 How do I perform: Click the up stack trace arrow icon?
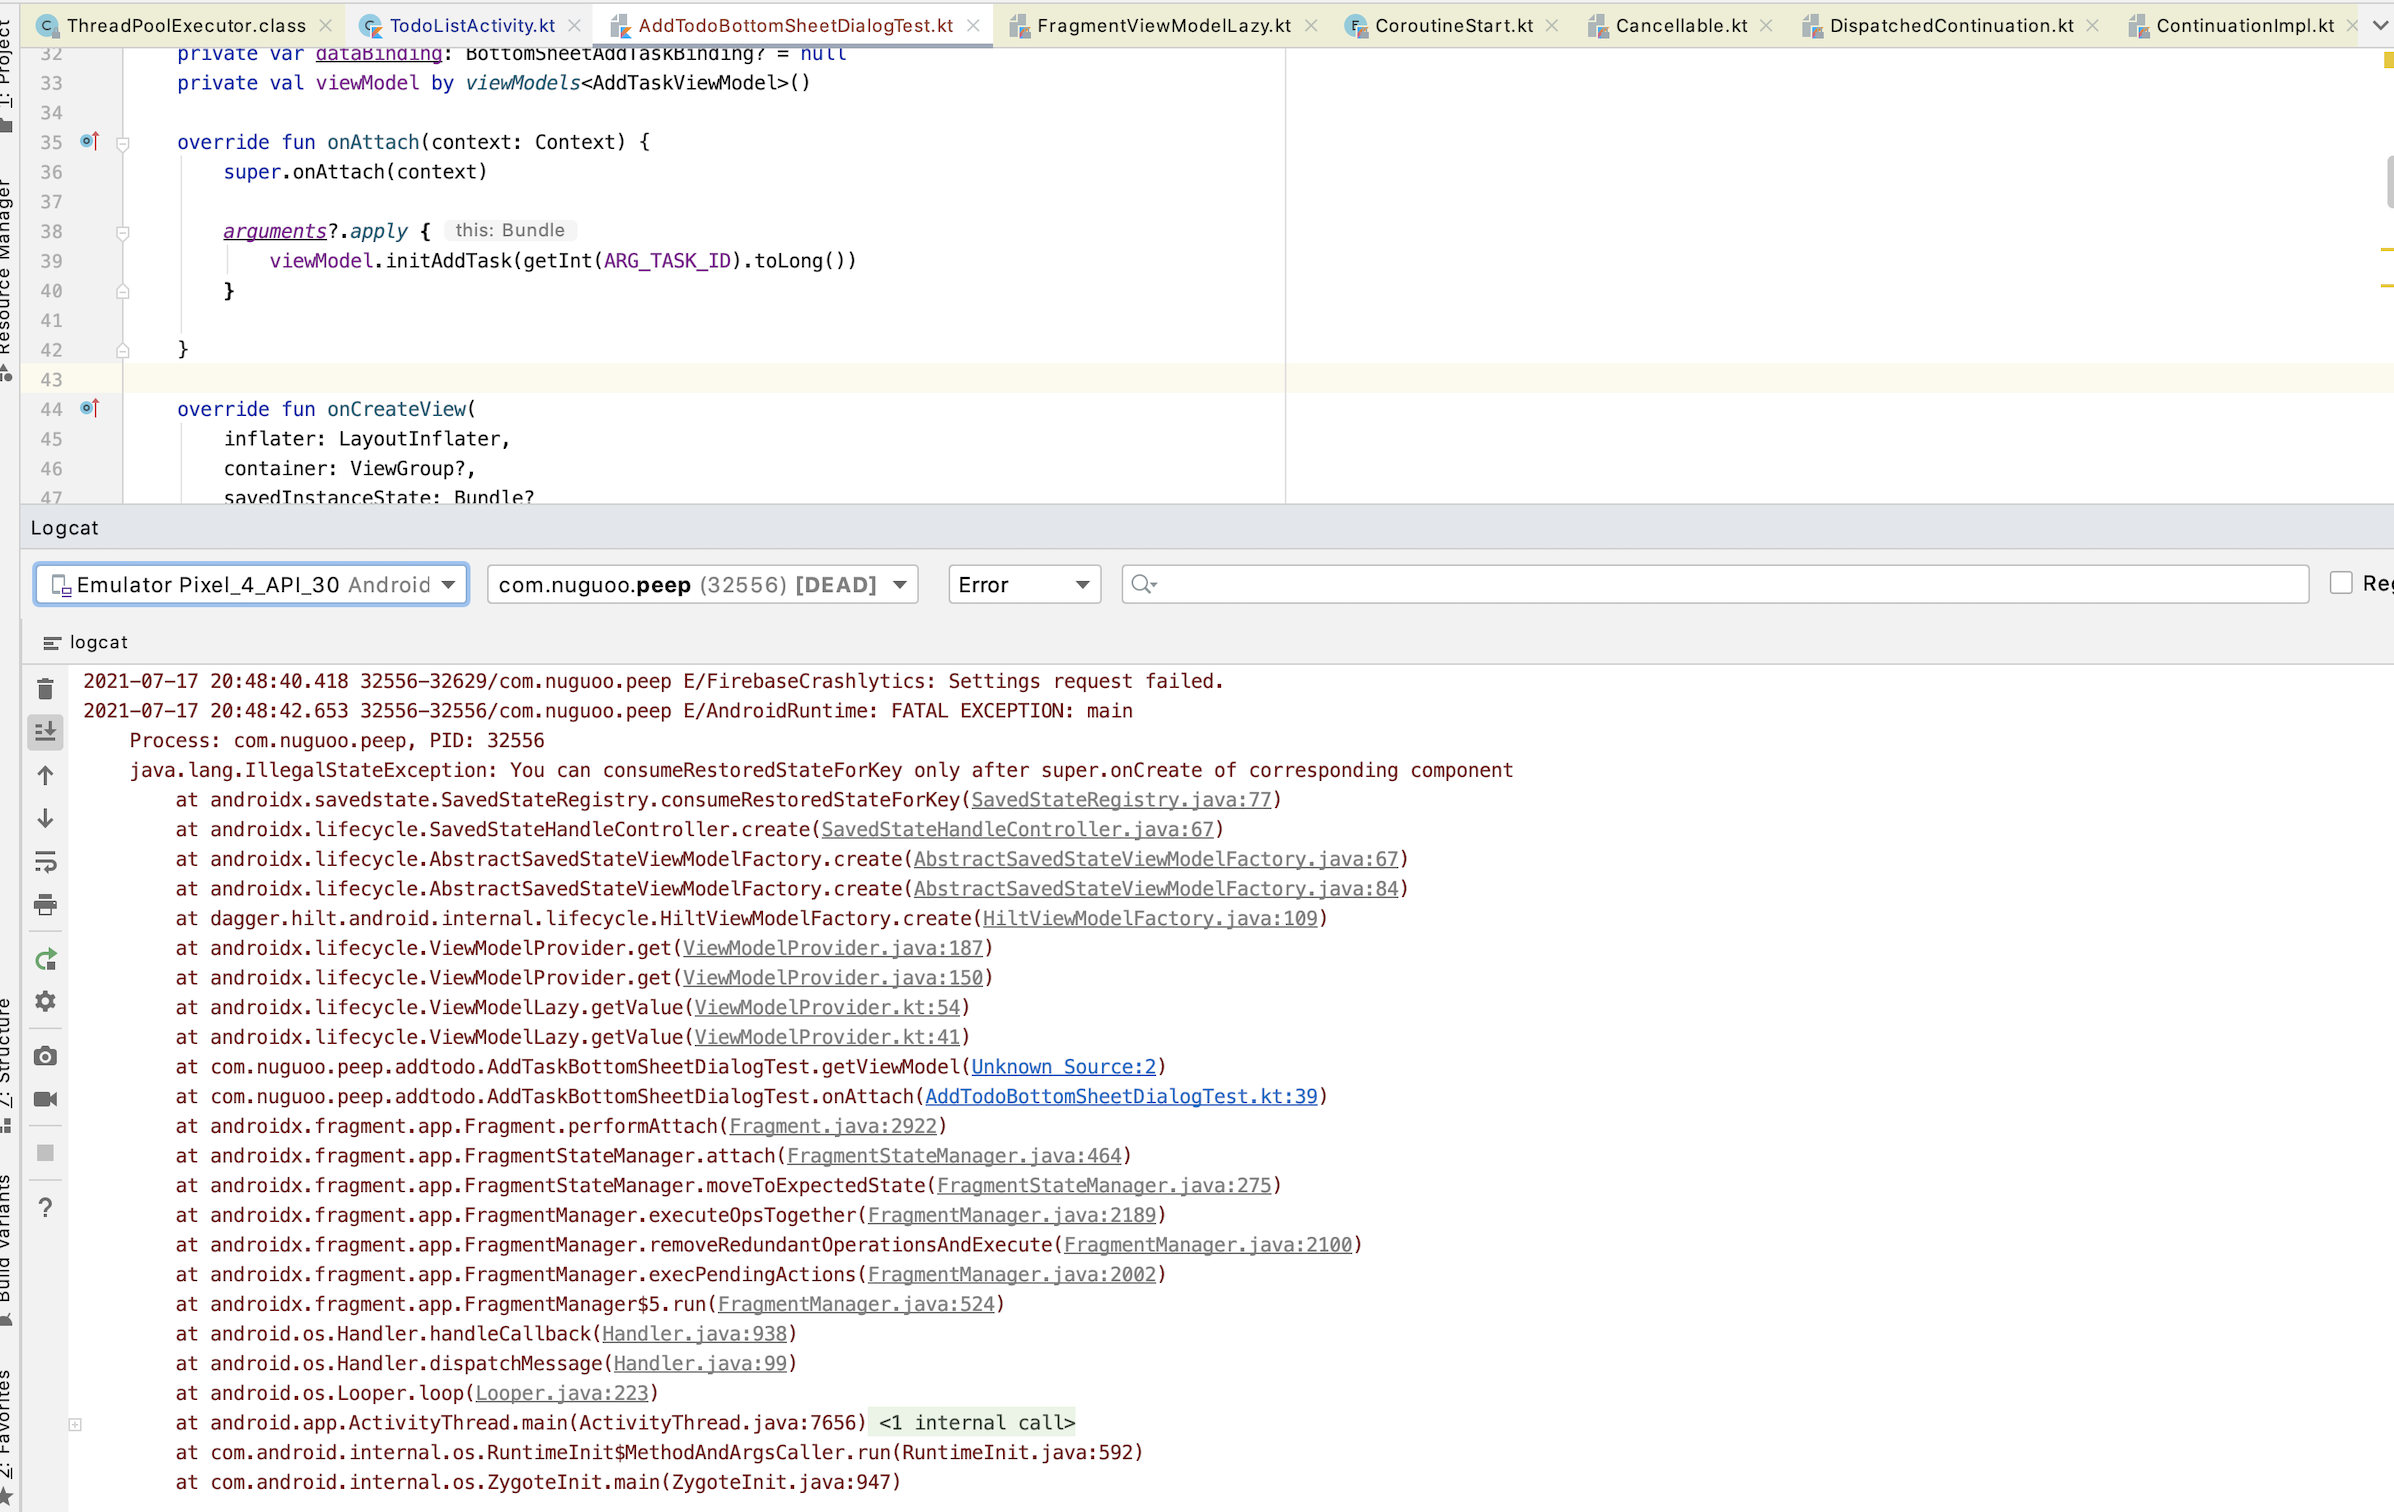point(45,775)
